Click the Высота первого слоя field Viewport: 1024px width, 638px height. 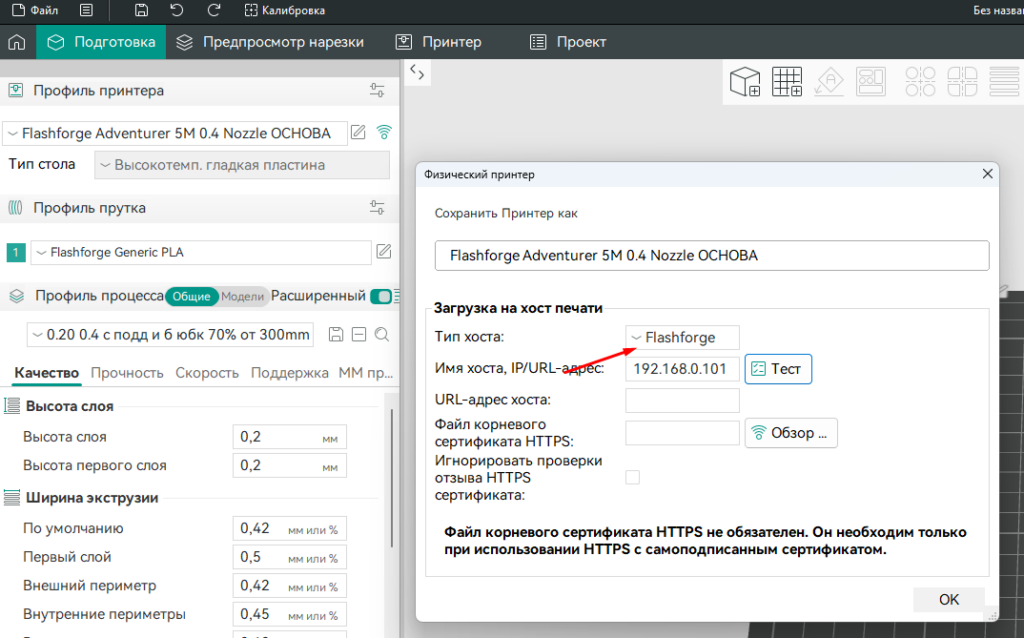point(289,466)
